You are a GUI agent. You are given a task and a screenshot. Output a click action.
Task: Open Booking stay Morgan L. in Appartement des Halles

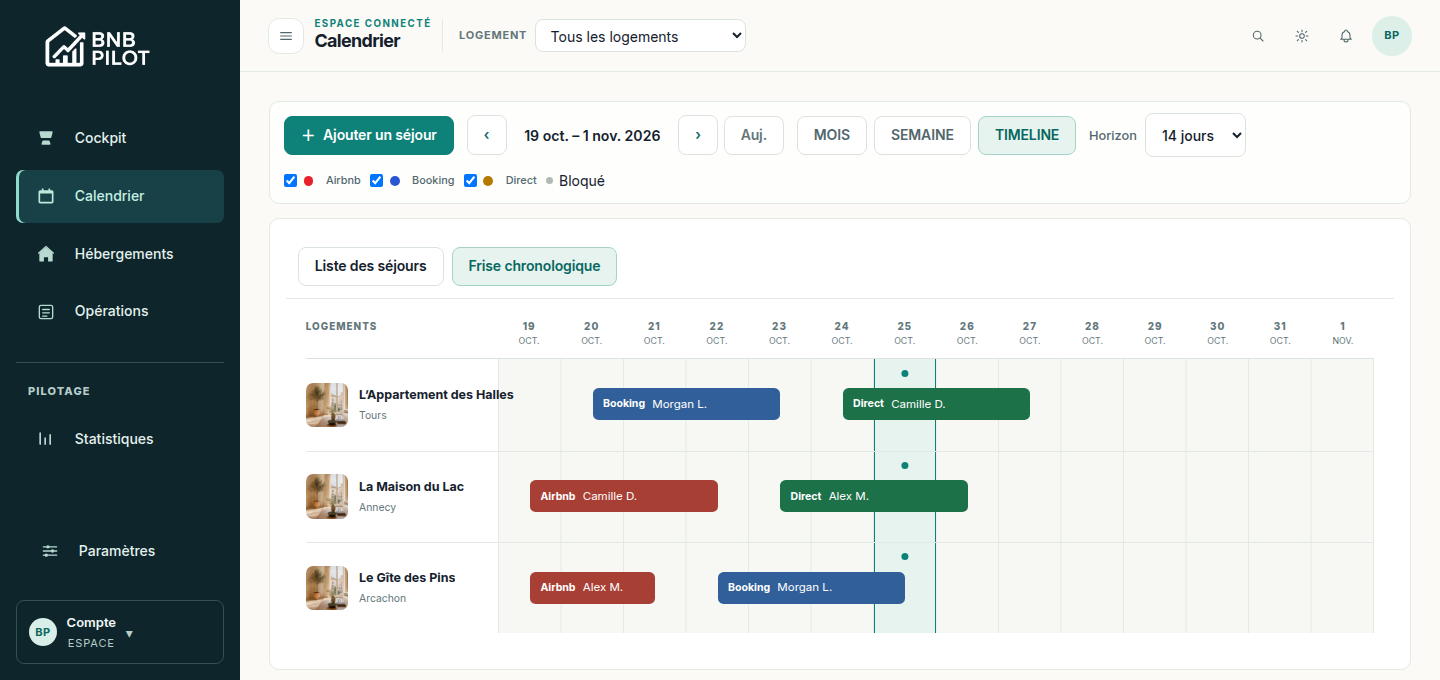(686, 404)
